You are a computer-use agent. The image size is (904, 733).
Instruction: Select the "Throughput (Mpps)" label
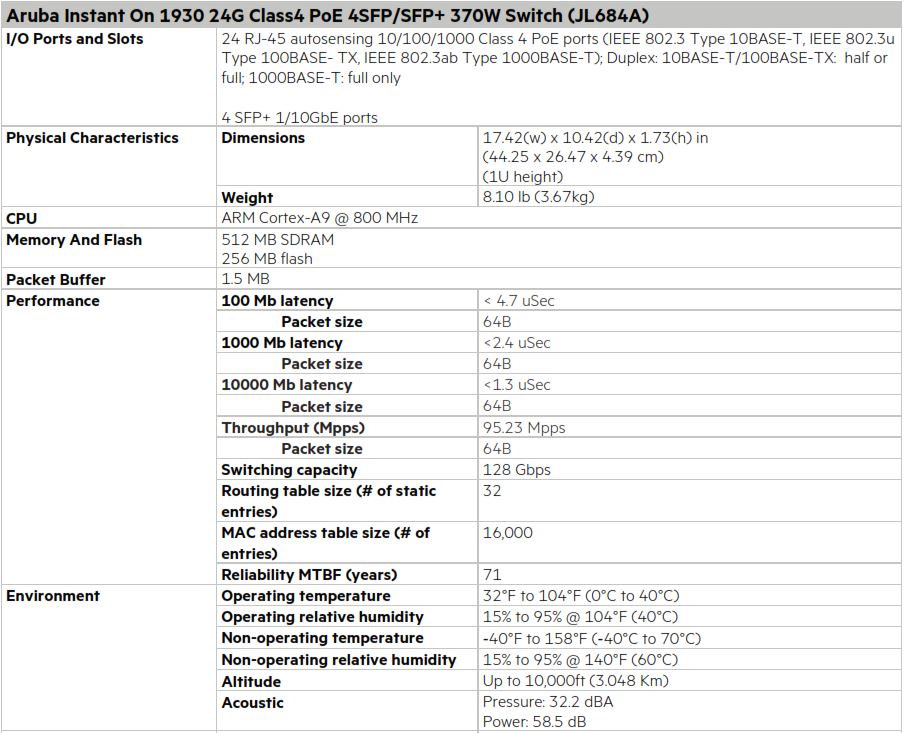tap(293, 428)
